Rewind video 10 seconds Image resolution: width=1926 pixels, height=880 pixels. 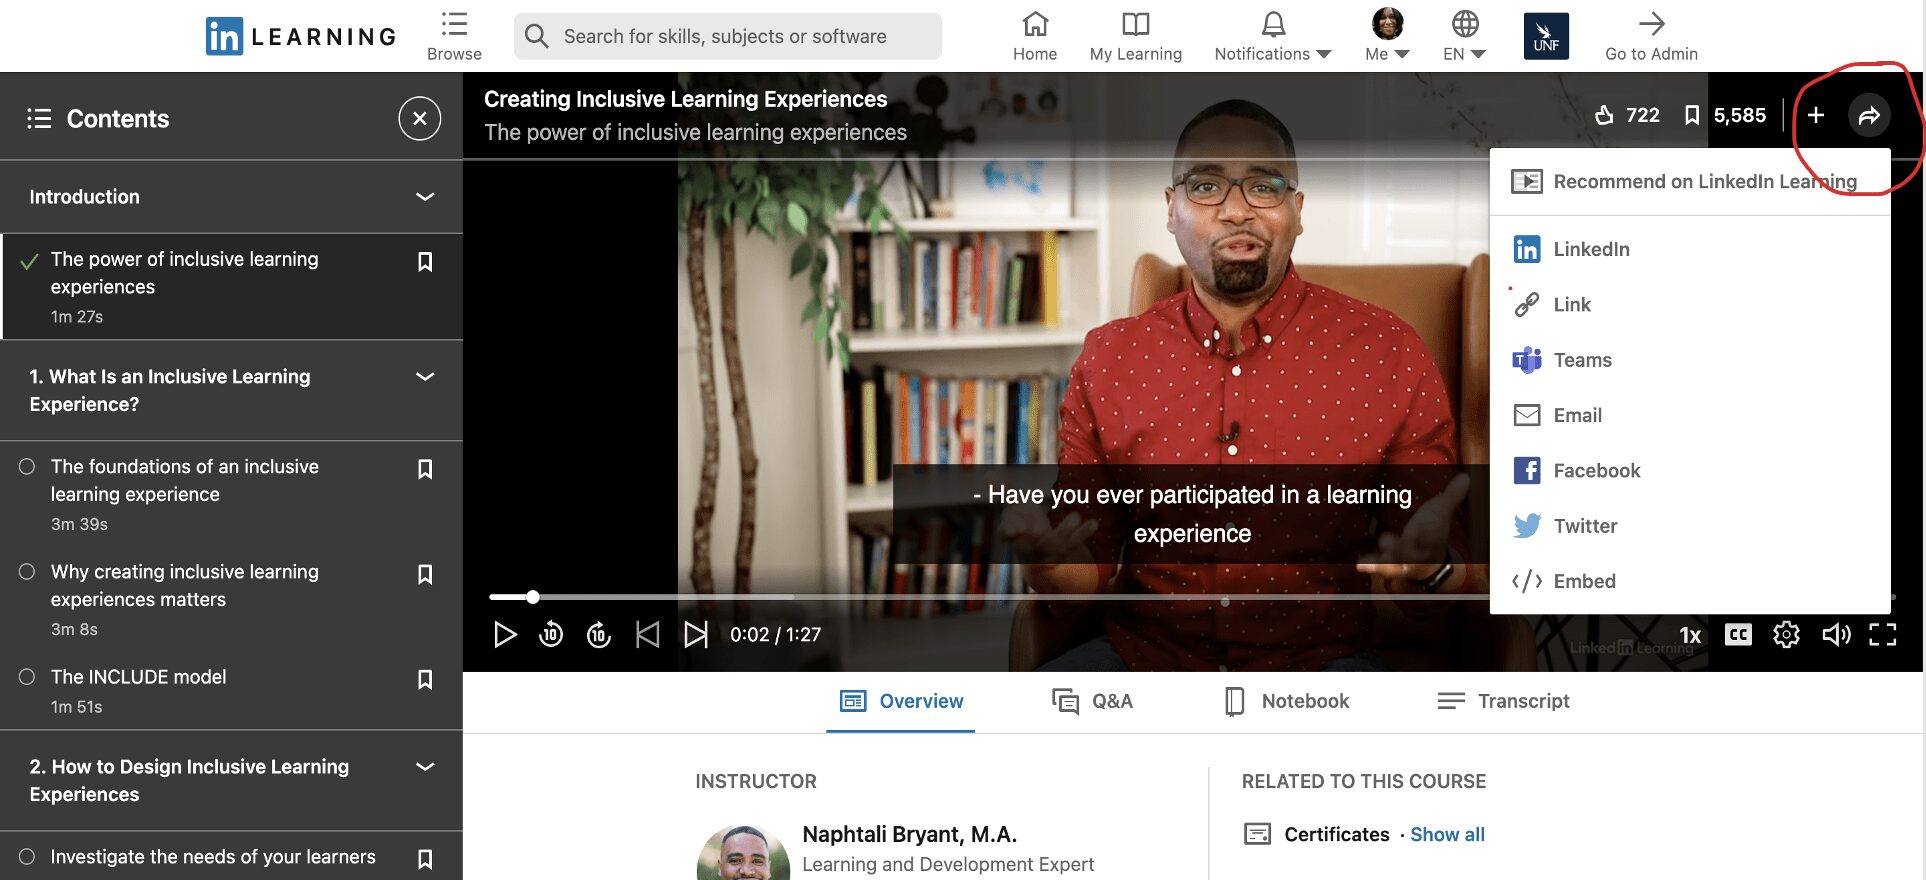click(x=551, y=635)
